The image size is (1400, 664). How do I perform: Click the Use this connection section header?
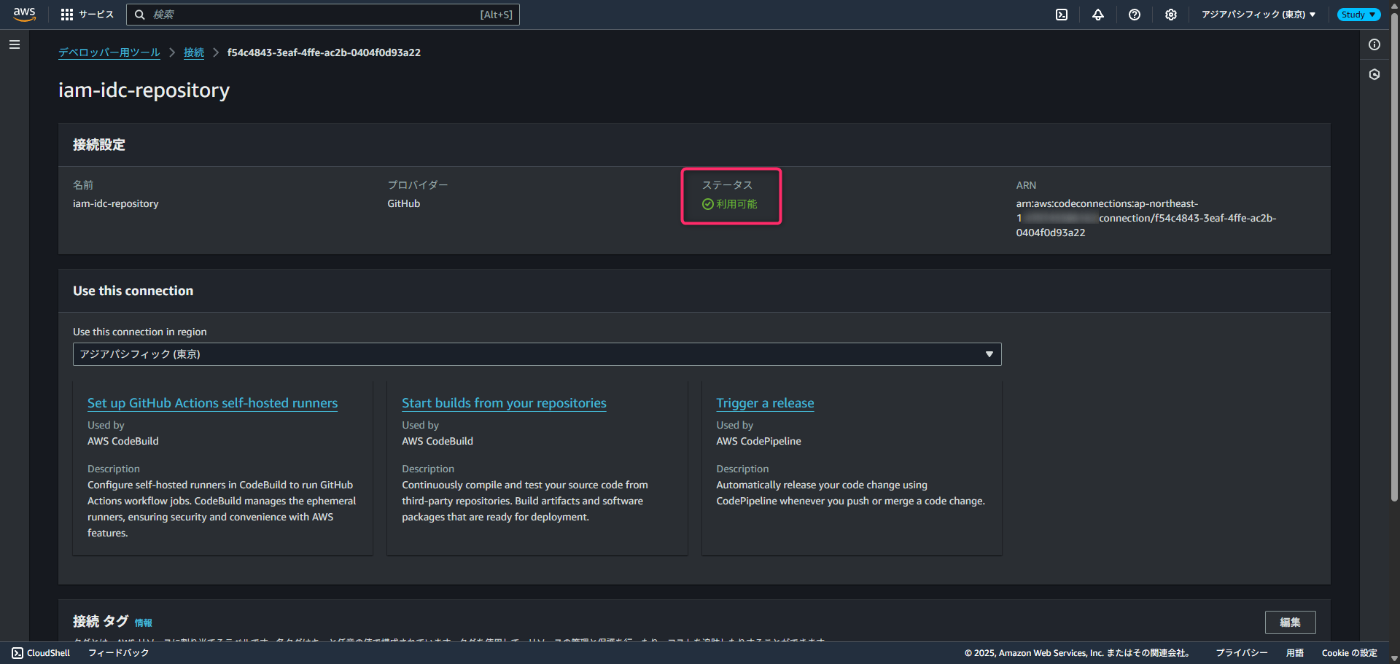[x=133, y=291]
